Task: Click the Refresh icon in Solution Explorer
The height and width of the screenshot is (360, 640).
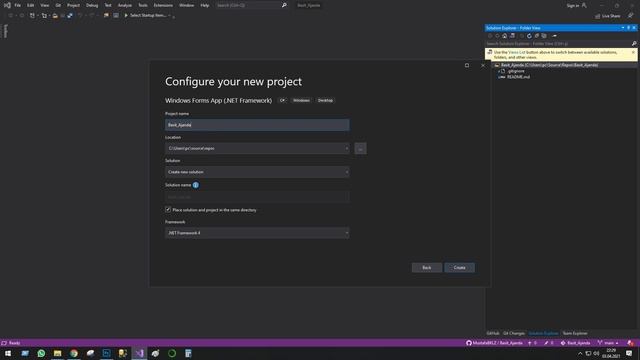Action: pos(529,36)
